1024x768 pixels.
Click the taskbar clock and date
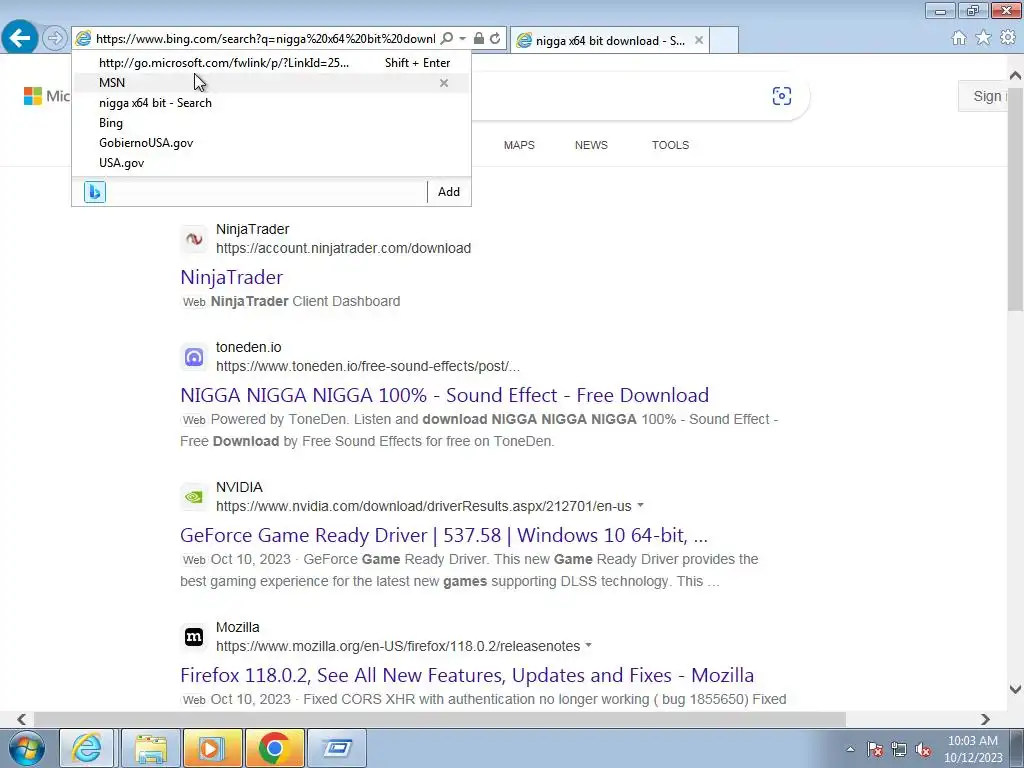973,749
